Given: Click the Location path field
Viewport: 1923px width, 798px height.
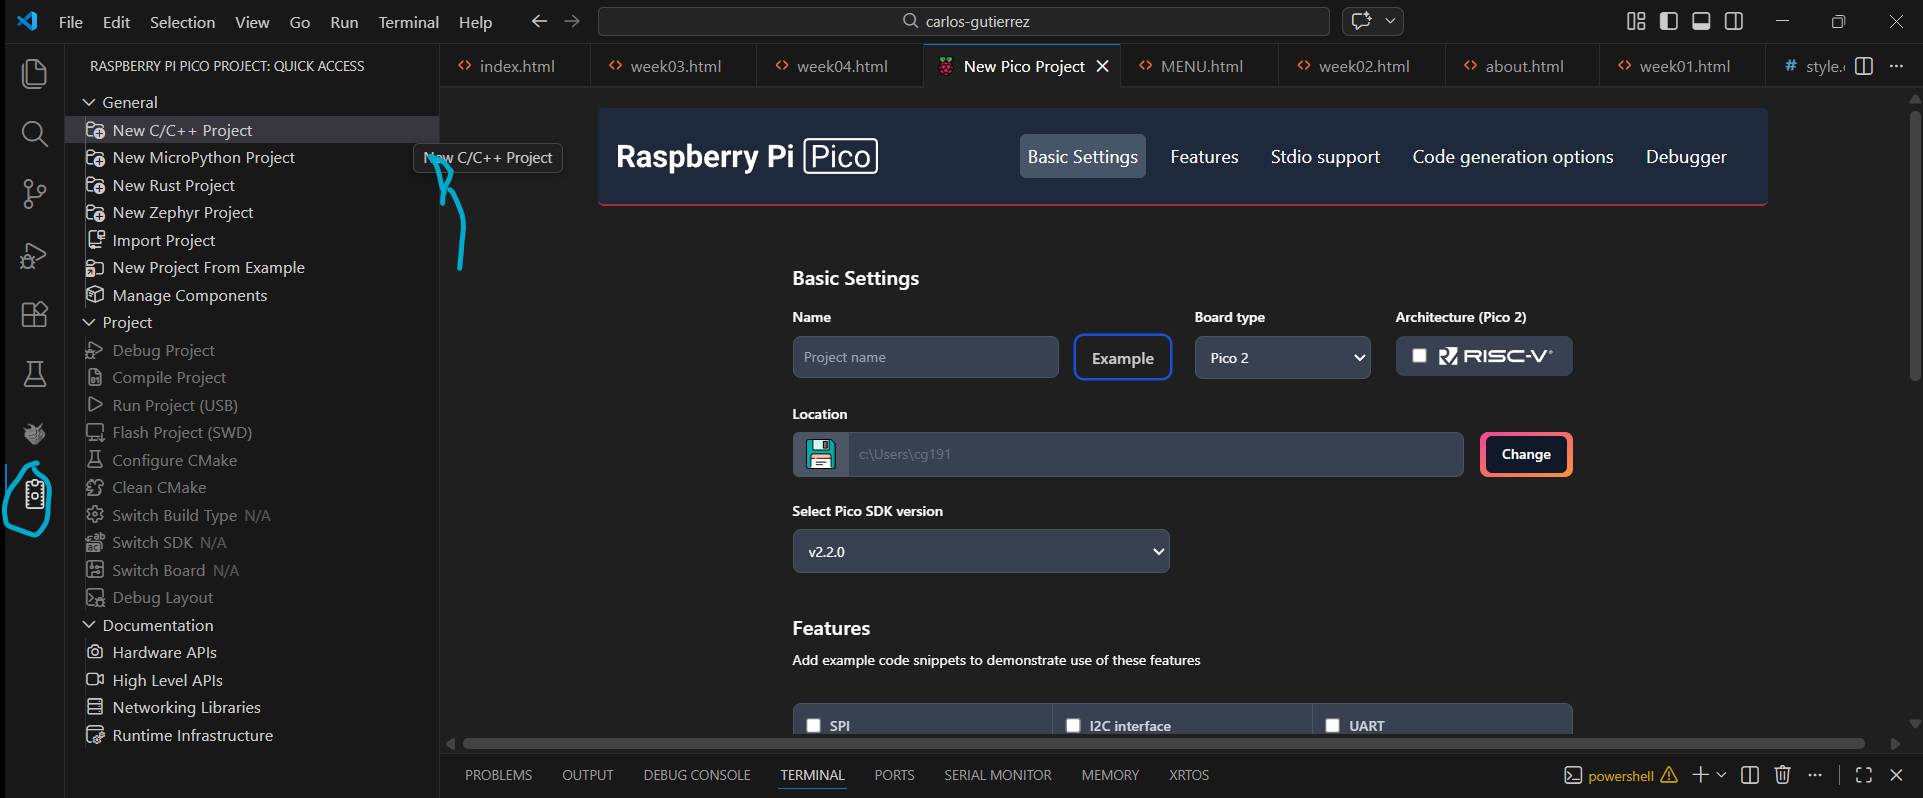Looking at the screenshot, I should pyautogui.click(x=1156, y=454).
